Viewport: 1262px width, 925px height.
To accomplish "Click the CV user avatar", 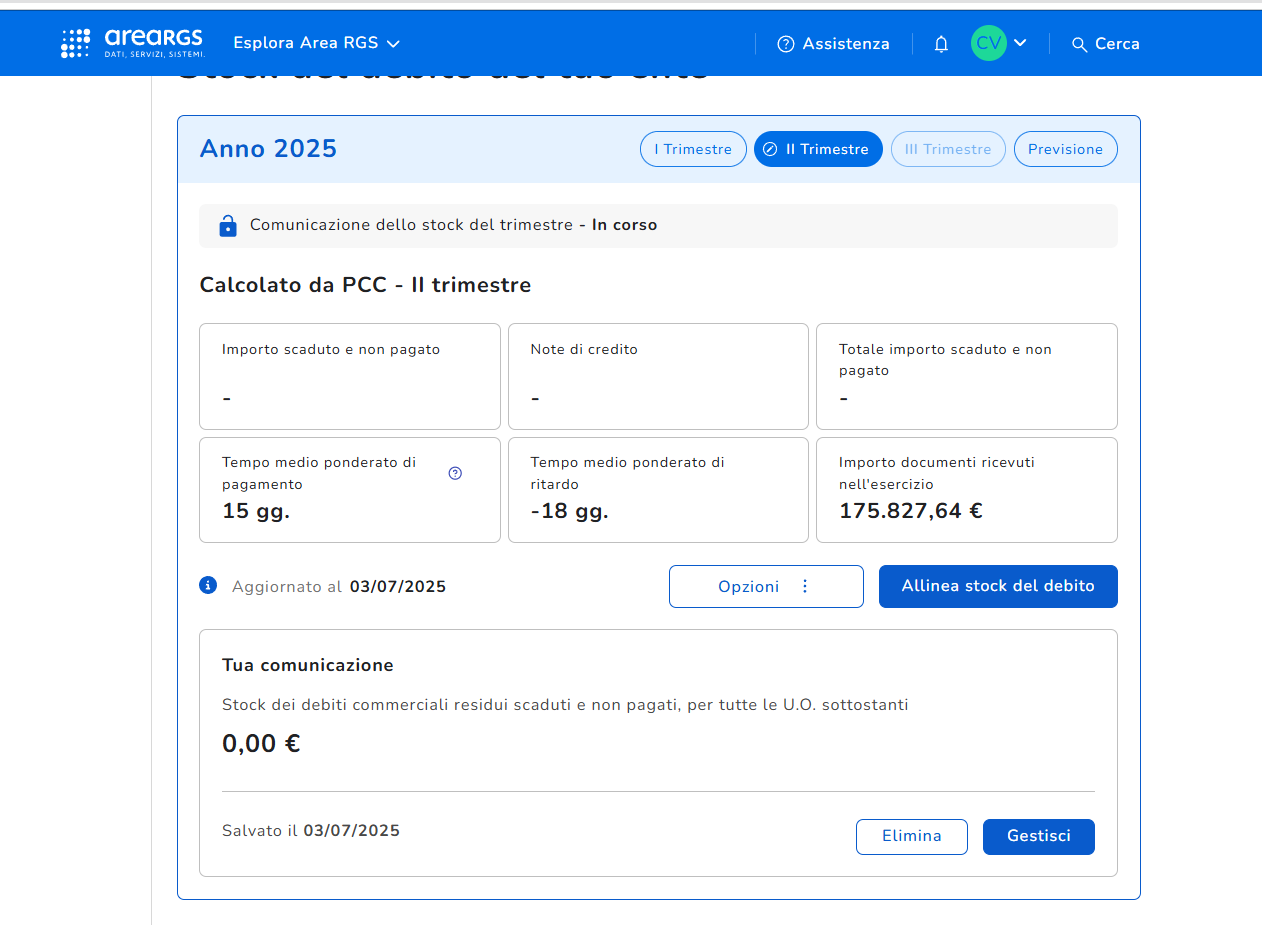I will pyautogui.click(x=988, y=43).
